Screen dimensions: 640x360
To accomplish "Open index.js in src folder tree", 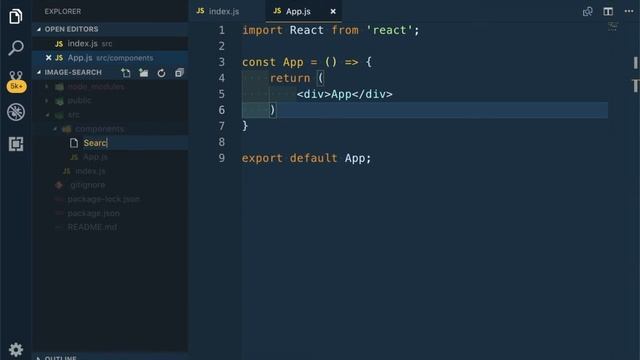I will tap(91, 171).
